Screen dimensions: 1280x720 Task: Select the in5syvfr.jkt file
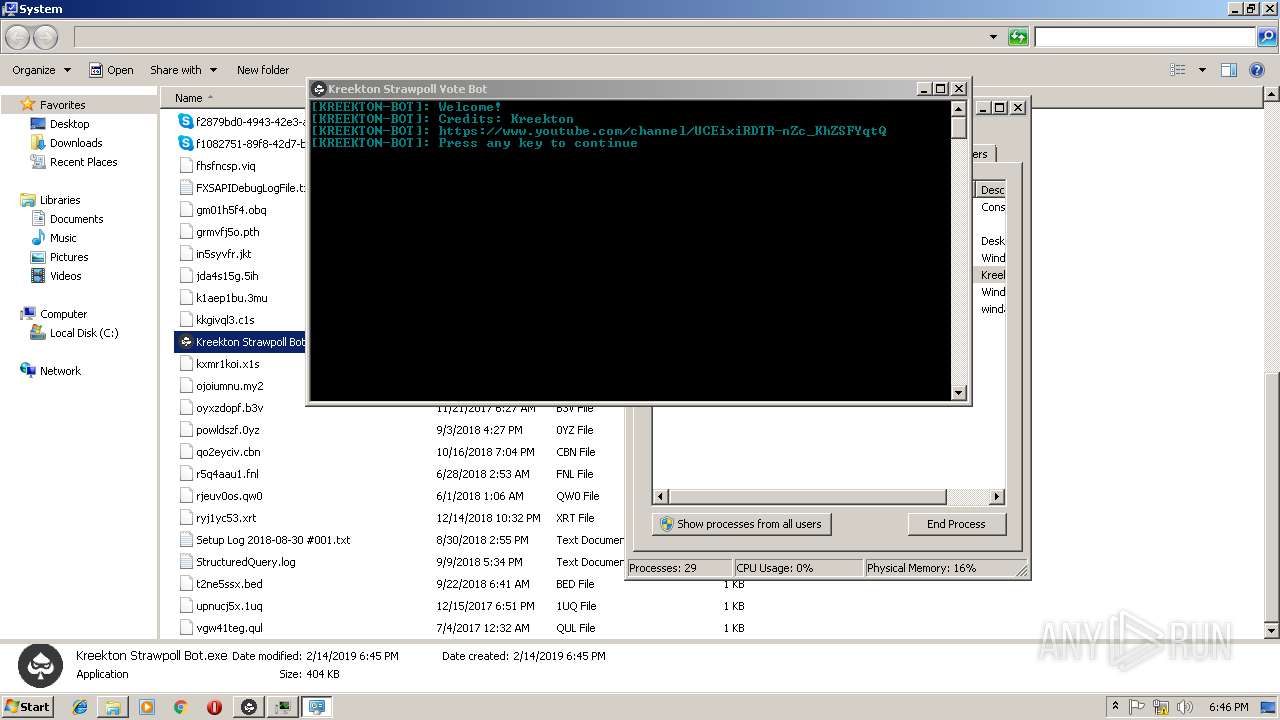(x=215, y=254)
